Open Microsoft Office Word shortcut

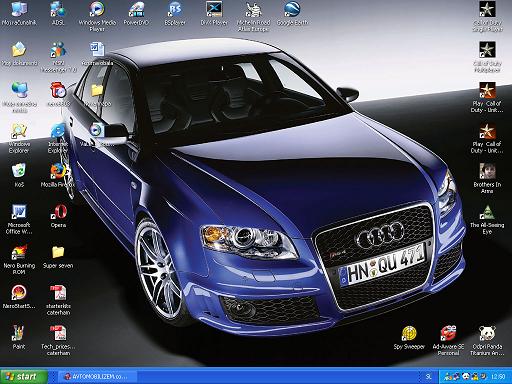click(x=19, y=219)
